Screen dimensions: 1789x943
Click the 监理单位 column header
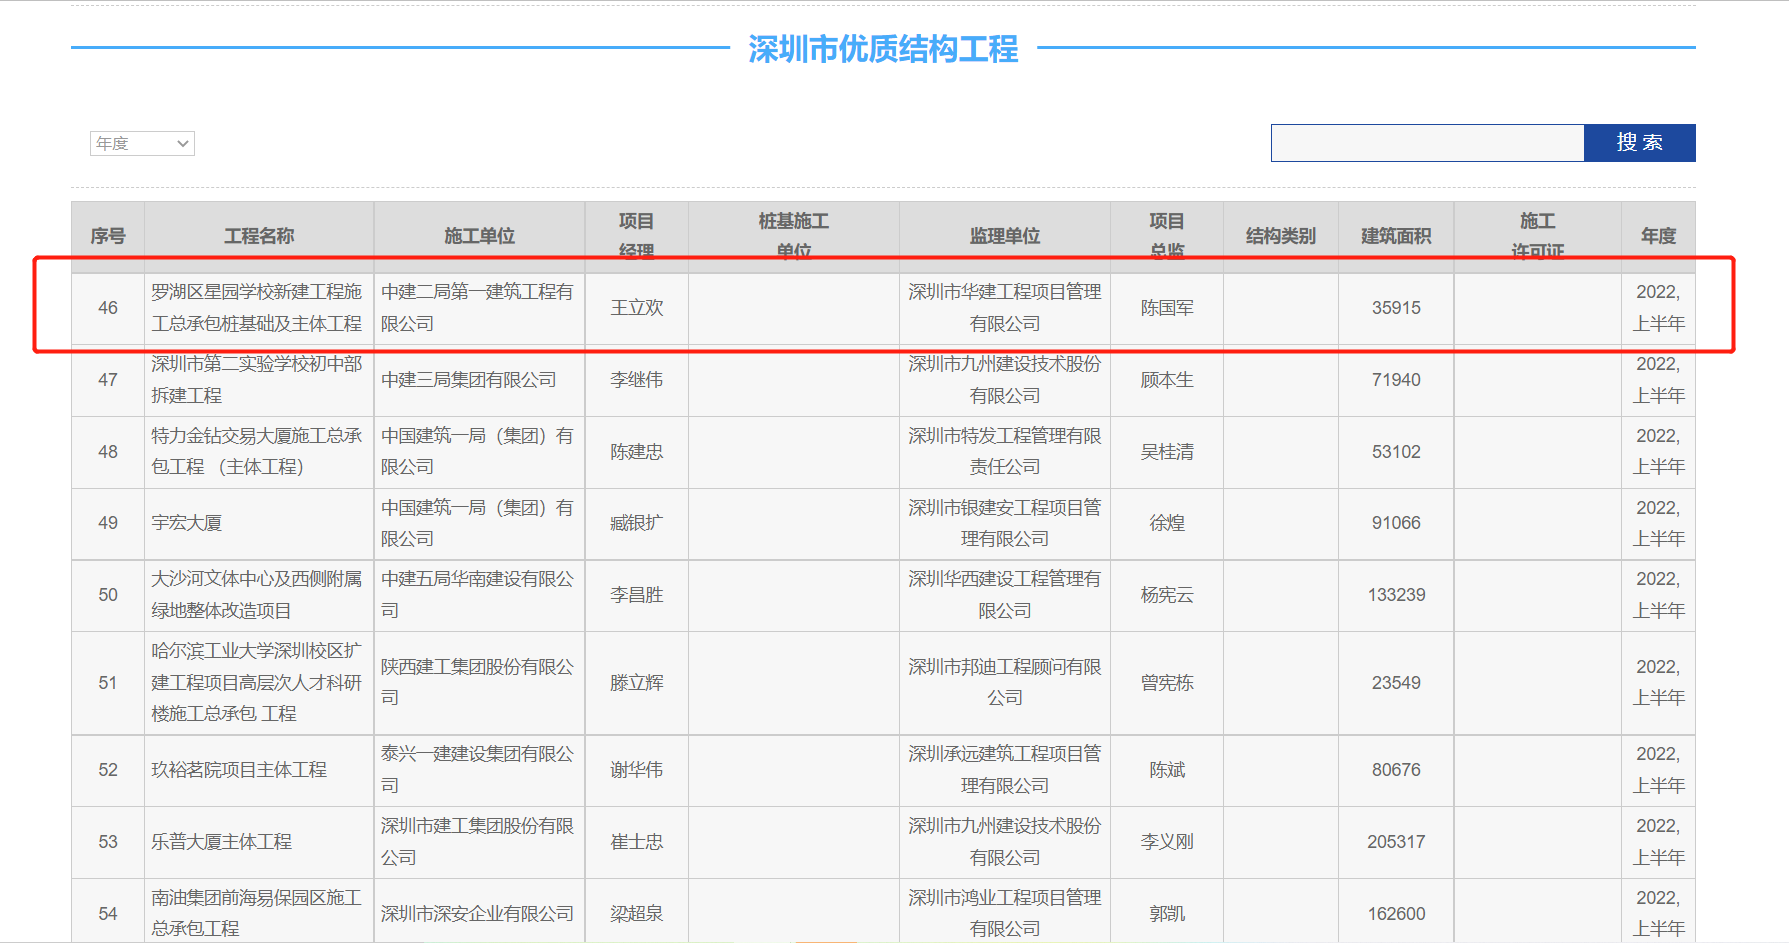coord(1004,236)
